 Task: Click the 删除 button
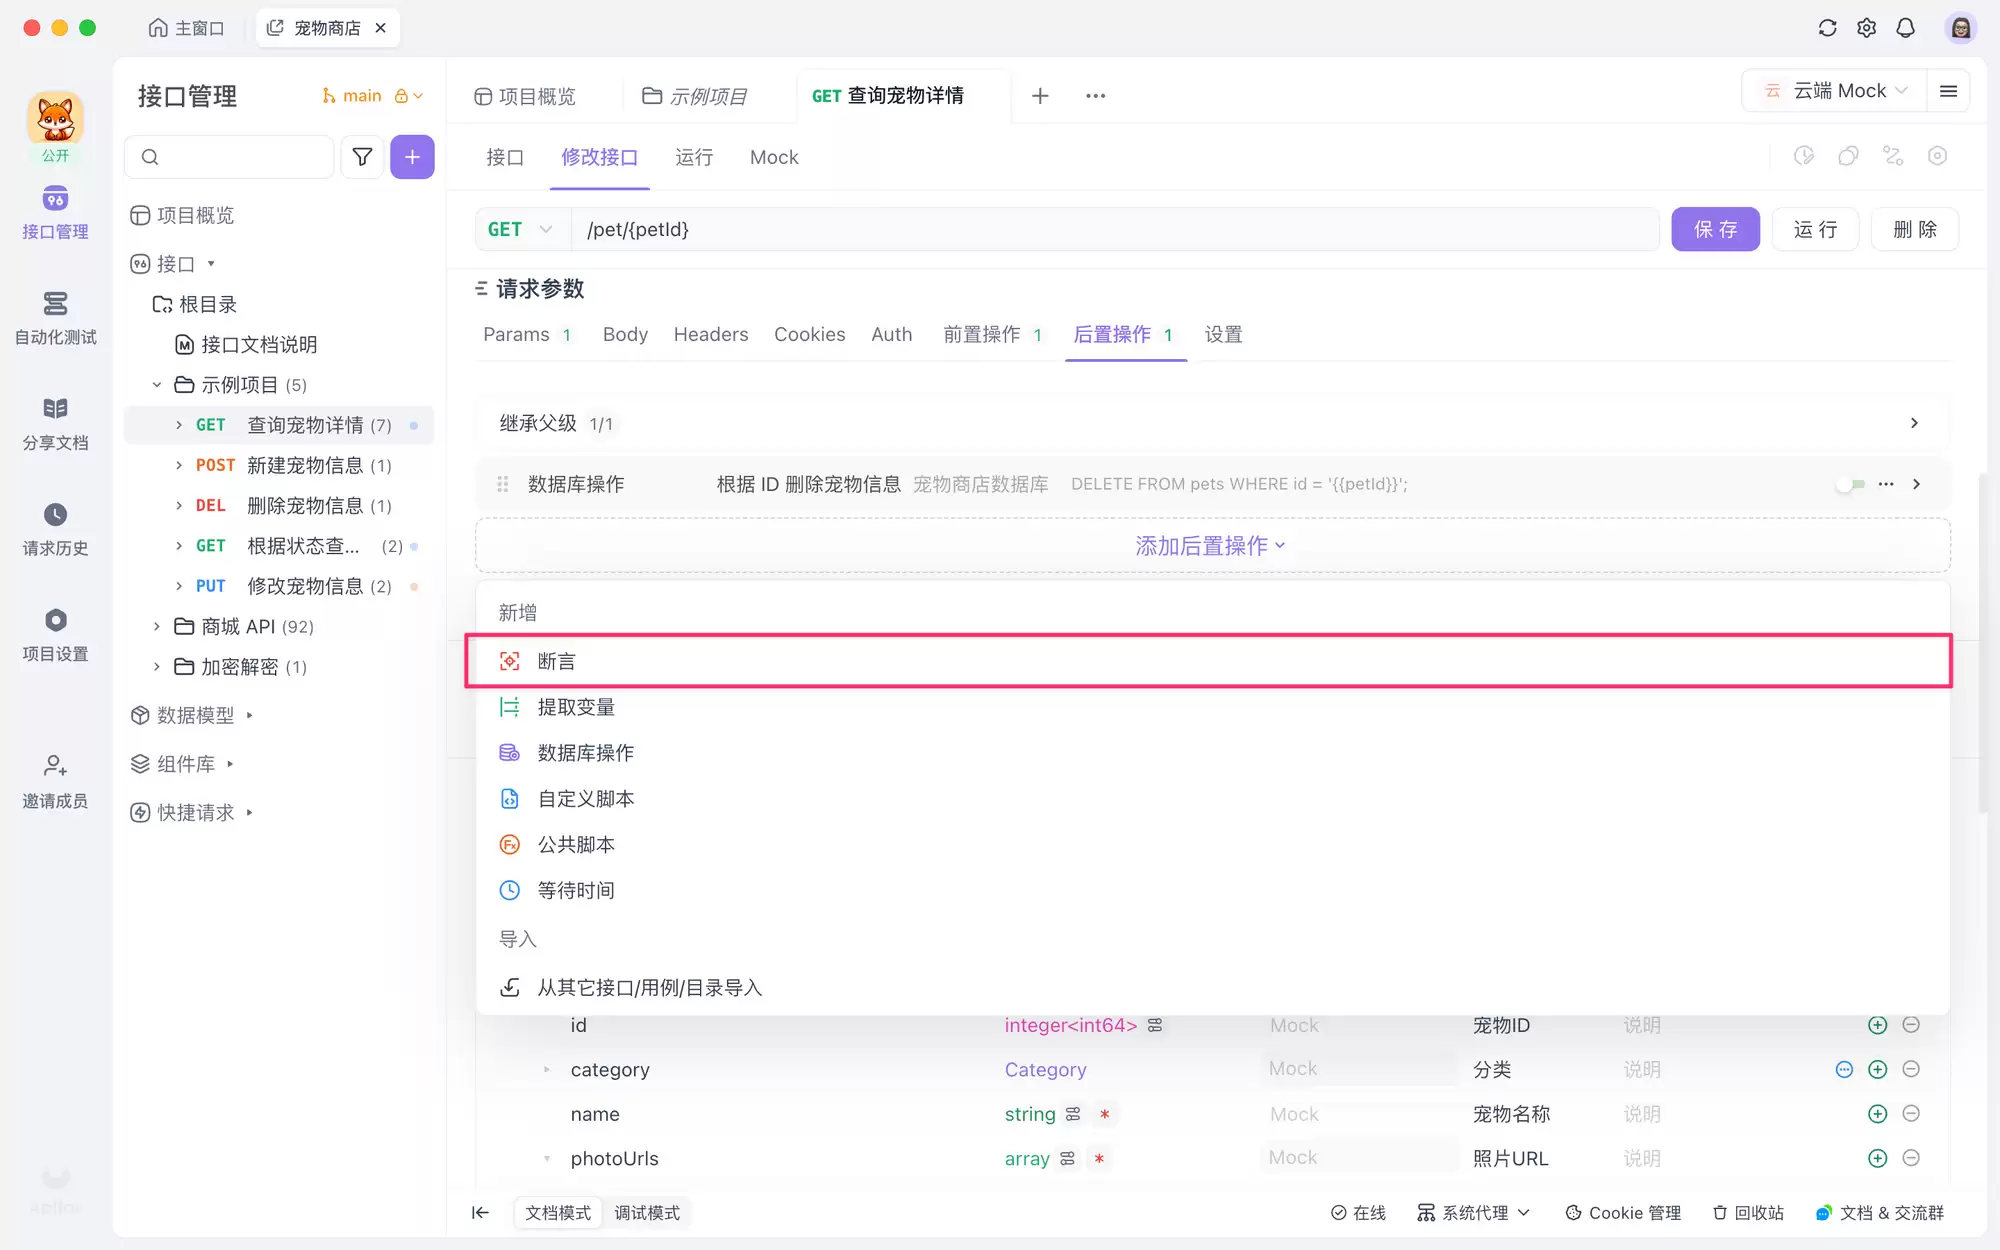[x=1915, y=230]
